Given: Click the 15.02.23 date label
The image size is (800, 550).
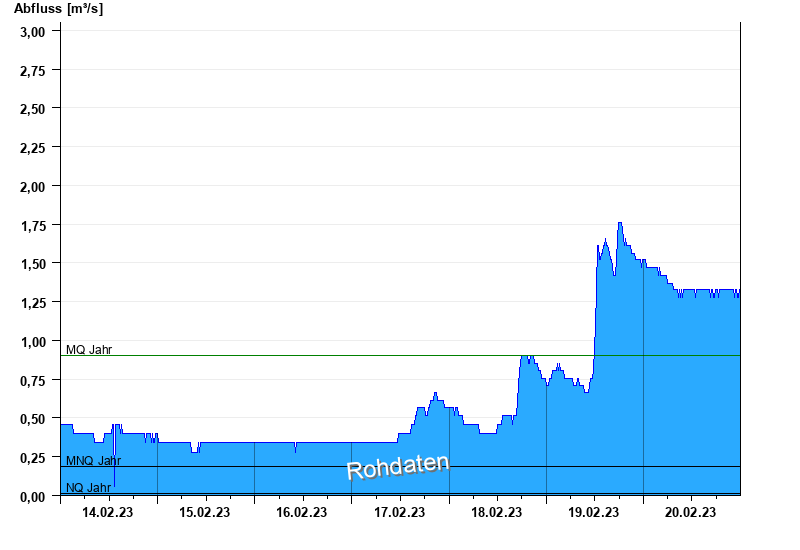Looking at the screenshot, I should point(205,513).
